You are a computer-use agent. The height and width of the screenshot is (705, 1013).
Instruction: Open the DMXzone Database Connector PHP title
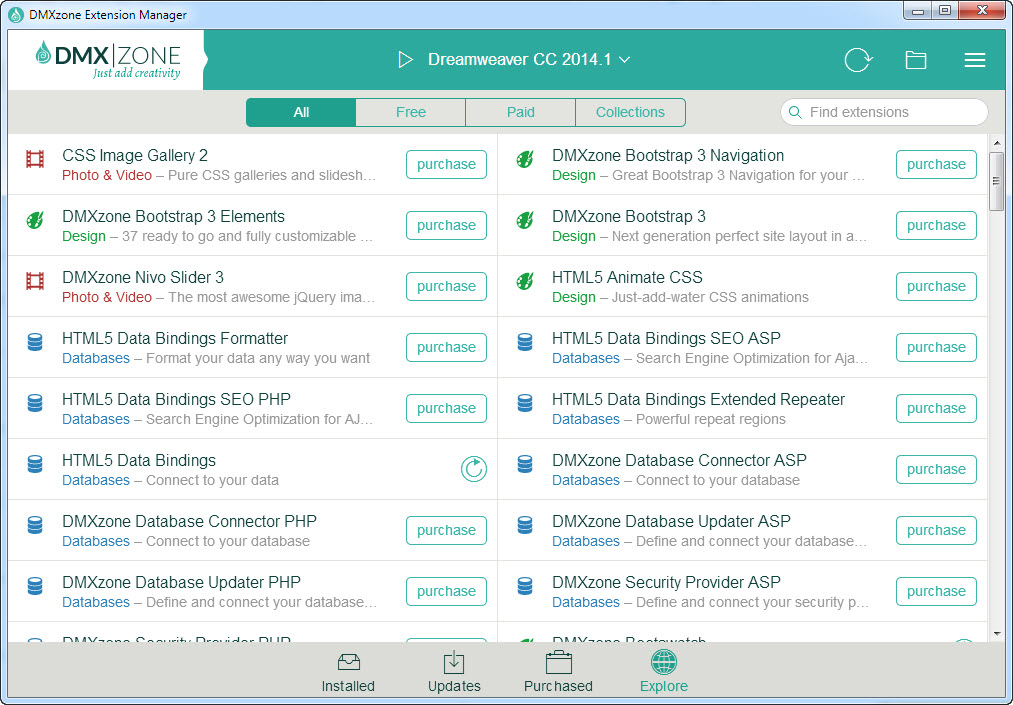coord(189,521)
